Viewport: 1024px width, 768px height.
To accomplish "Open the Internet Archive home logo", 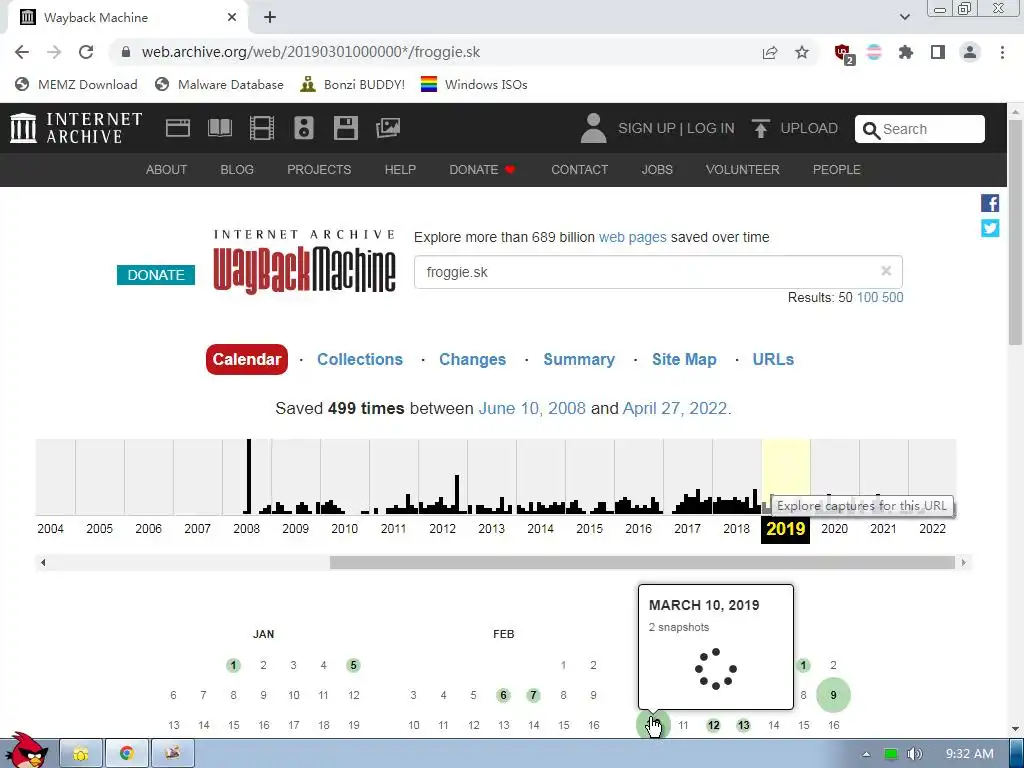I will pos(76,128).
